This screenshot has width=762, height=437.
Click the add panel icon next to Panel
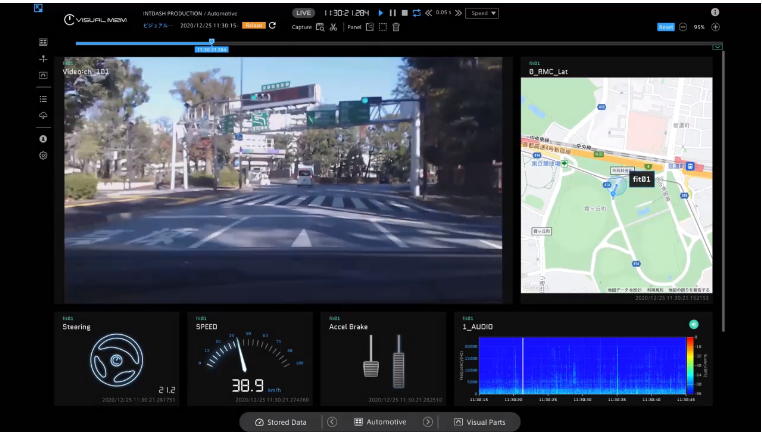[x=370, y=27]
